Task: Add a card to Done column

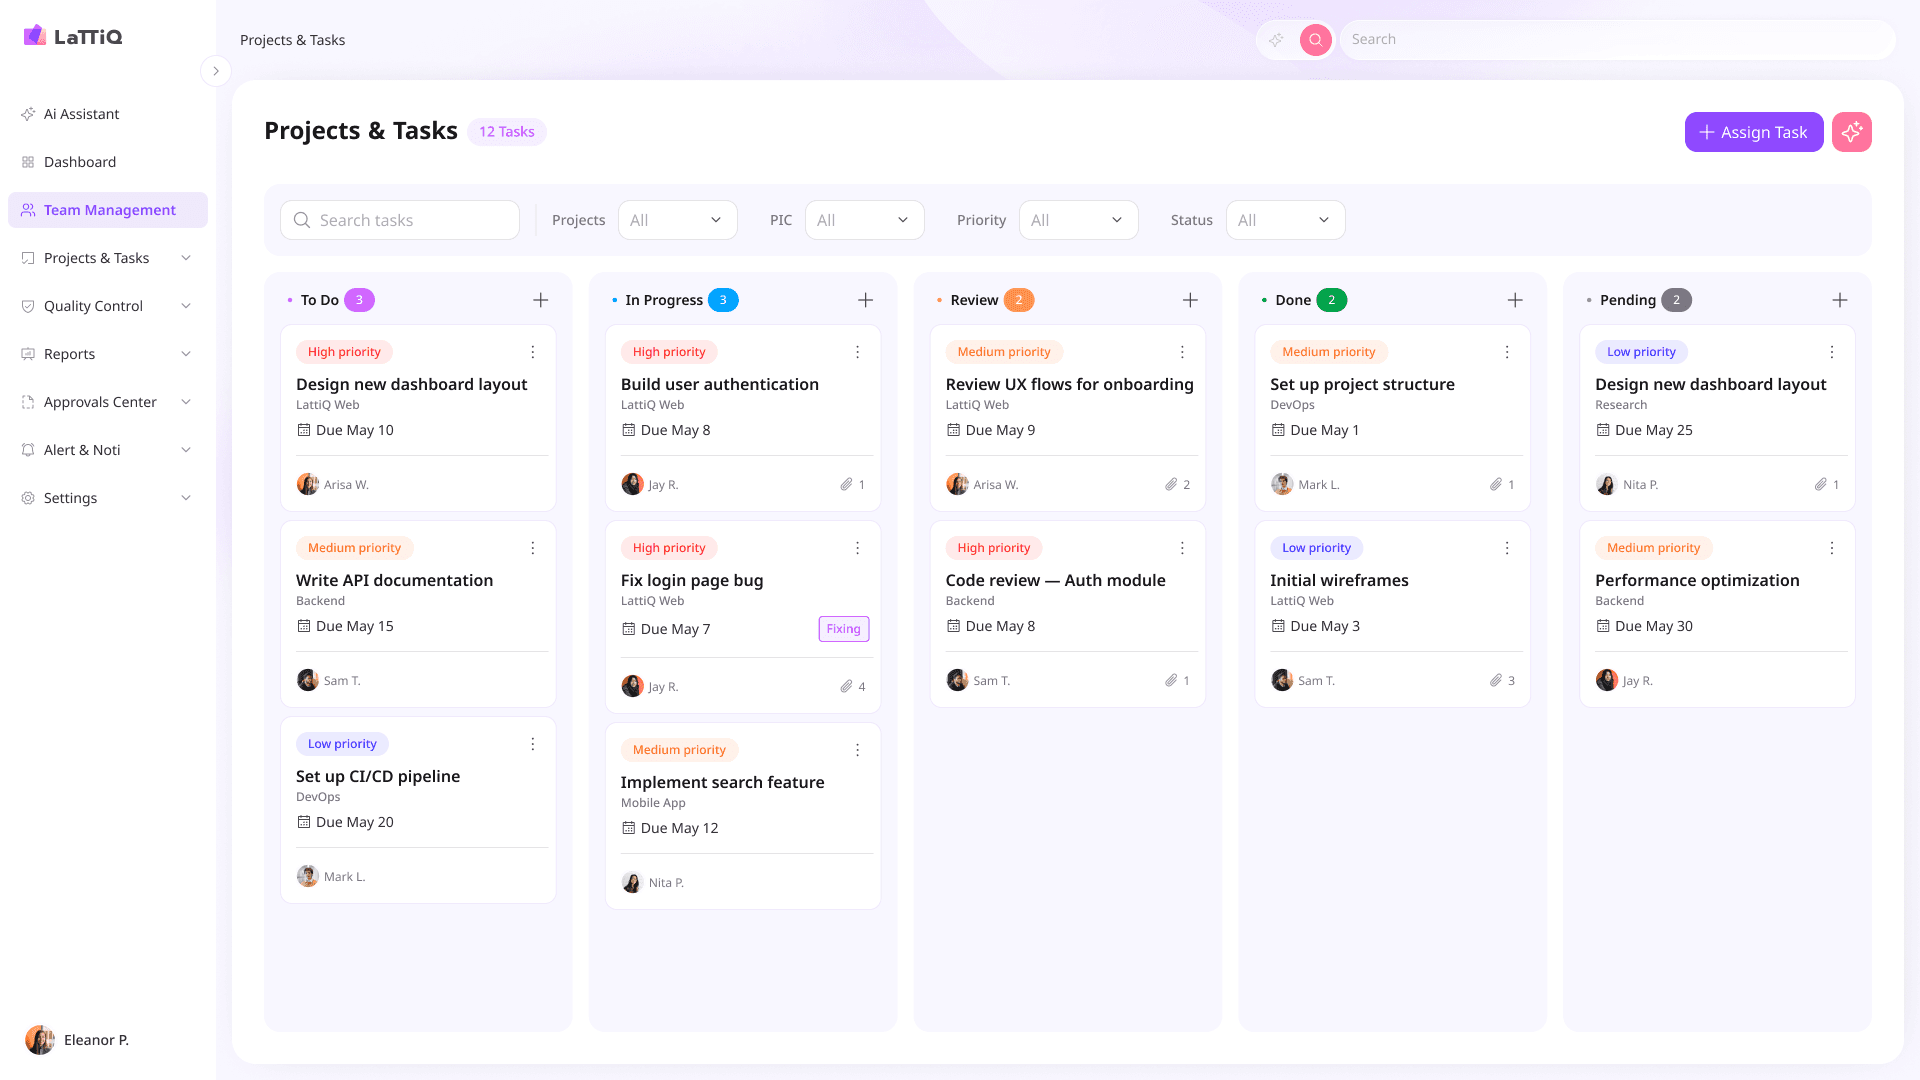Action: tap(1515, 300)
